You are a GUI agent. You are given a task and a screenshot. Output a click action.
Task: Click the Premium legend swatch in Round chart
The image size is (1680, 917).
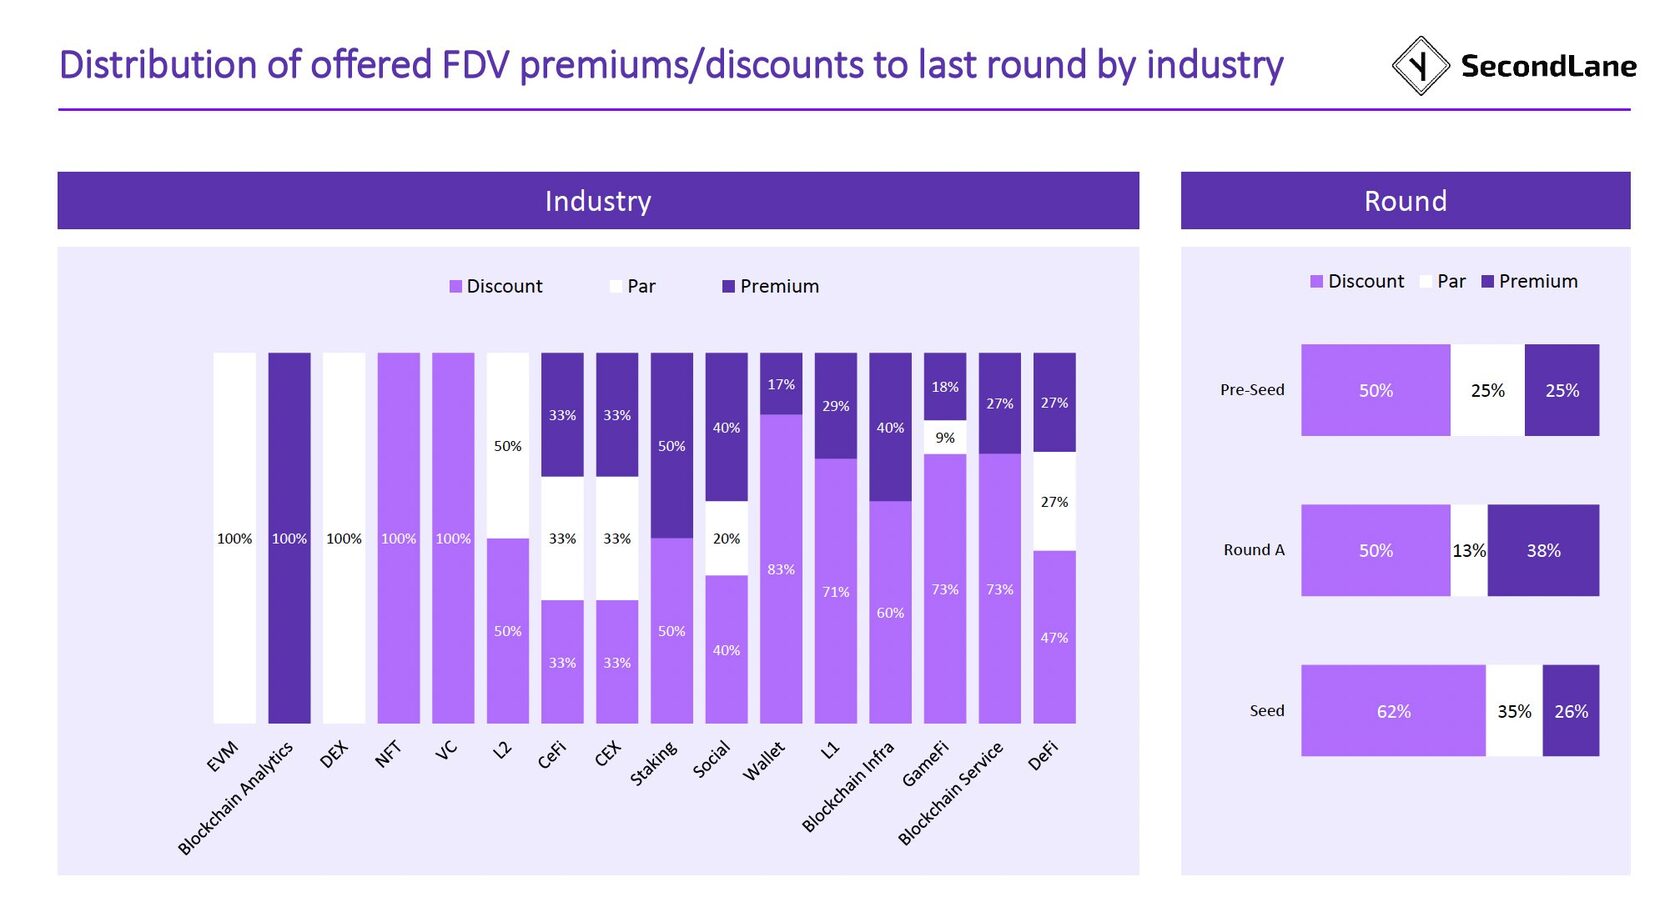click(1488, 282)
